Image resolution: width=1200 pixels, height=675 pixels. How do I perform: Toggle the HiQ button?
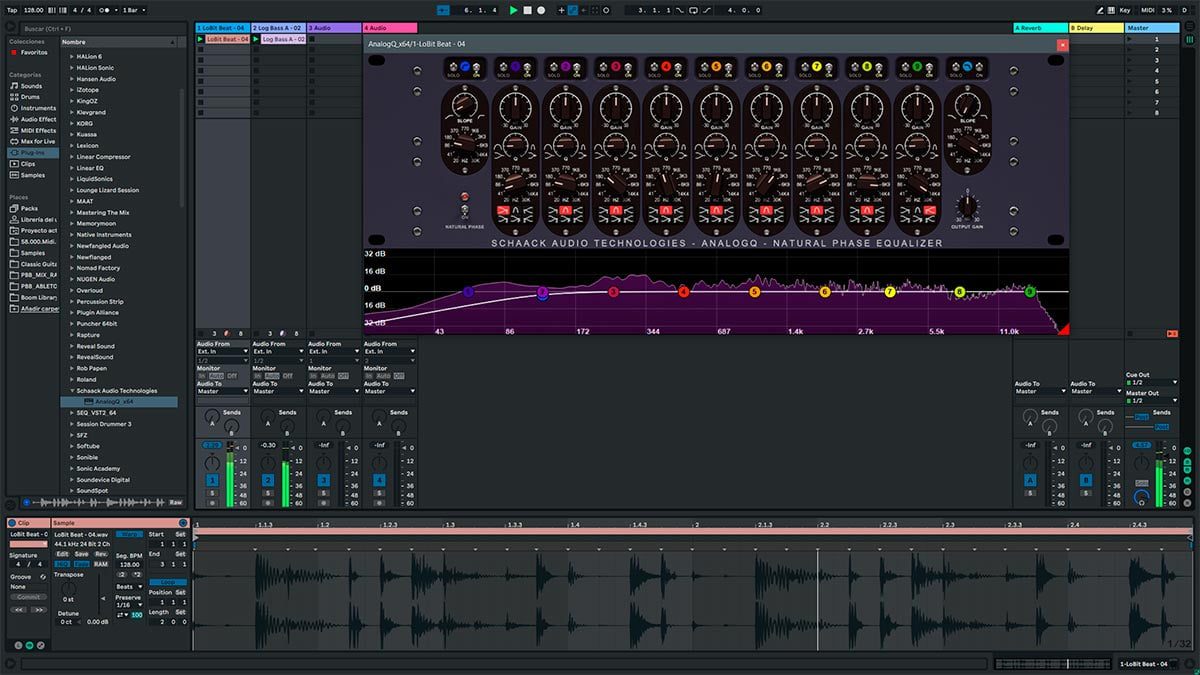(x=62, y=564)
